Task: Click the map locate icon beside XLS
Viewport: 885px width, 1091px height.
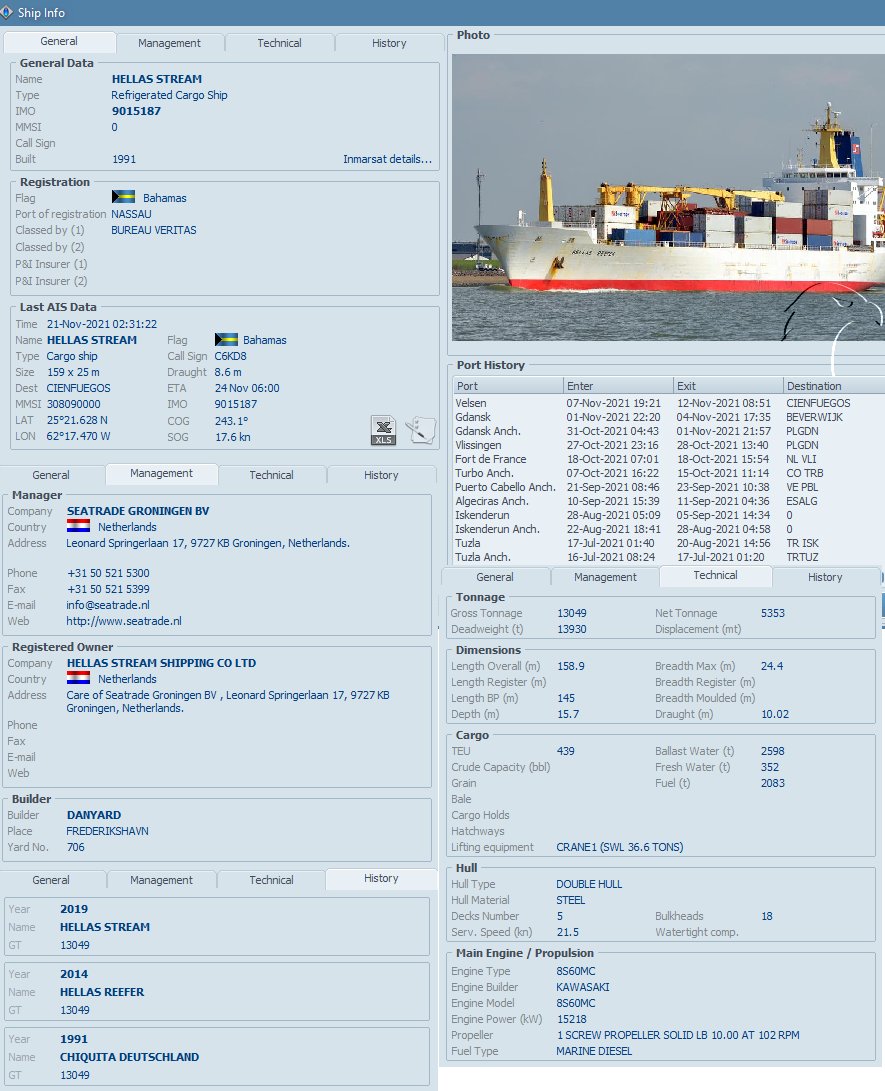Action: 420,430
